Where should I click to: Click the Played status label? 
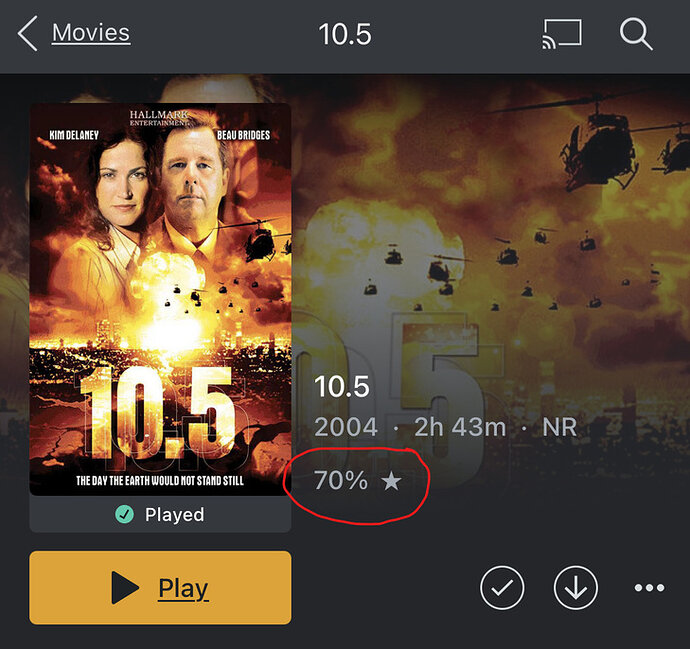tap(174, 515)
